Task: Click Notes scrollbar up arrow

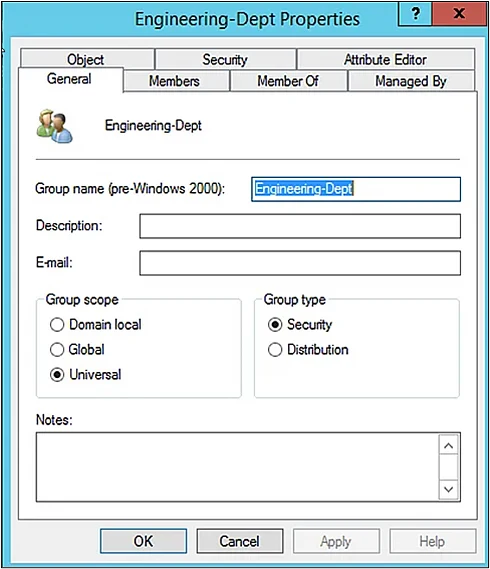Action: tap(449, 446)
